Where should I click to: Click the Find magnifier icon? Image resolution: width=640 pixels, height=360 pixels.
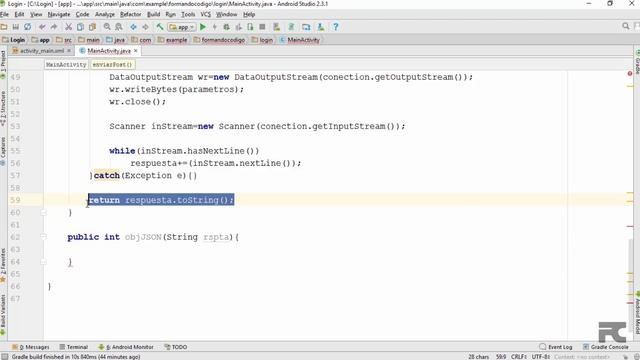(x=107, y=27)
